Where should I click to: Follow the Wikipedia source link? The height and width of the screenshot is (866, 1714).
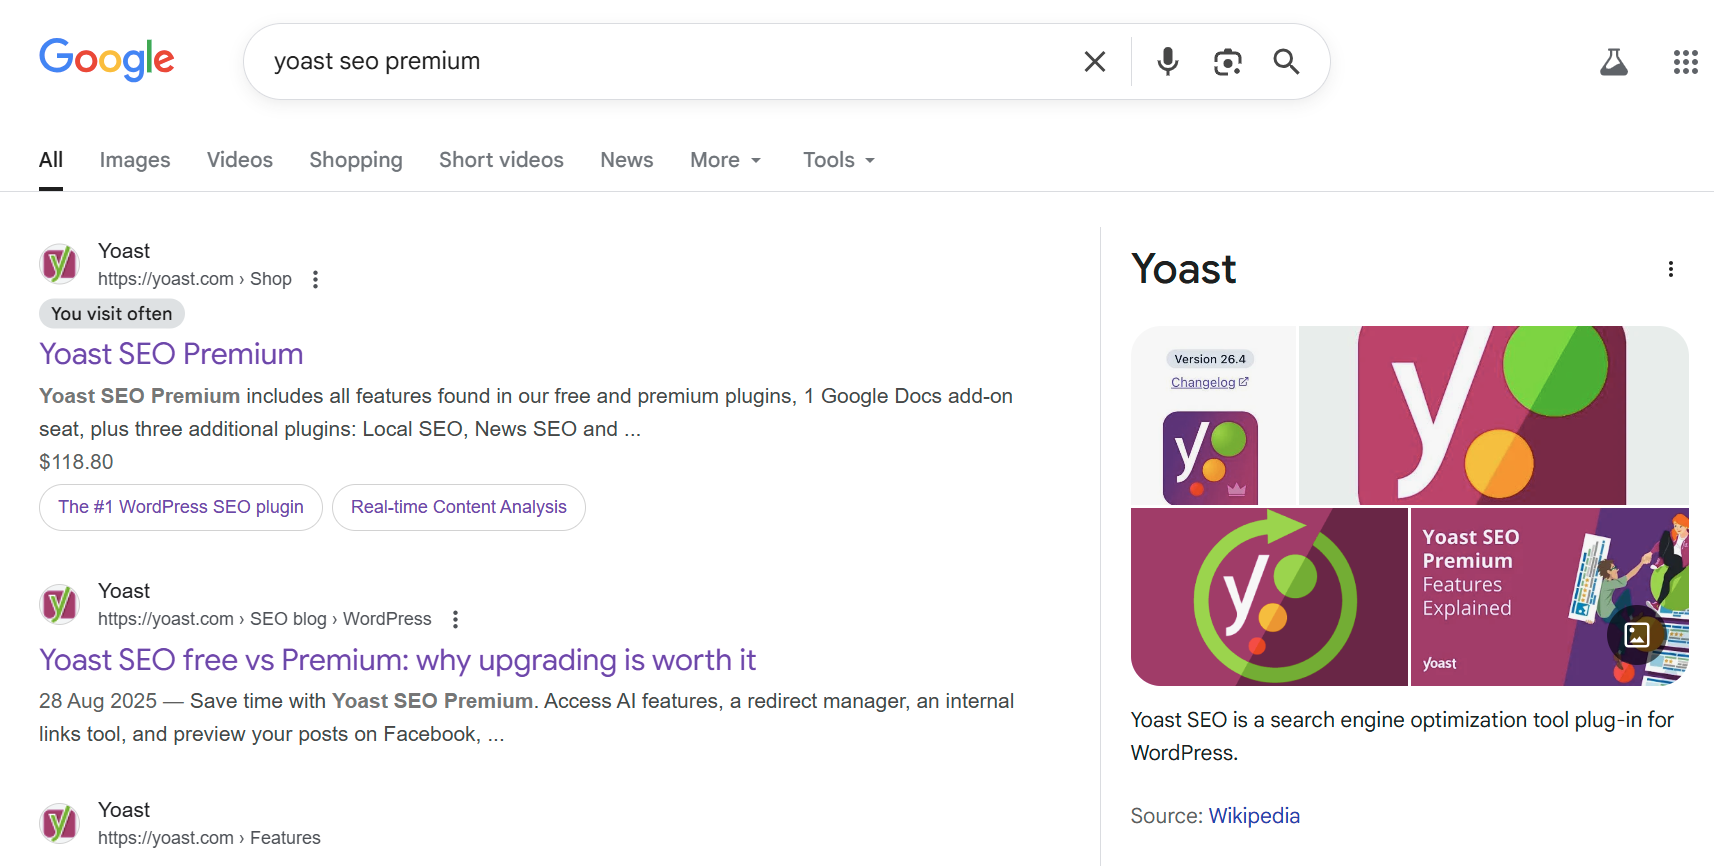1254,816
